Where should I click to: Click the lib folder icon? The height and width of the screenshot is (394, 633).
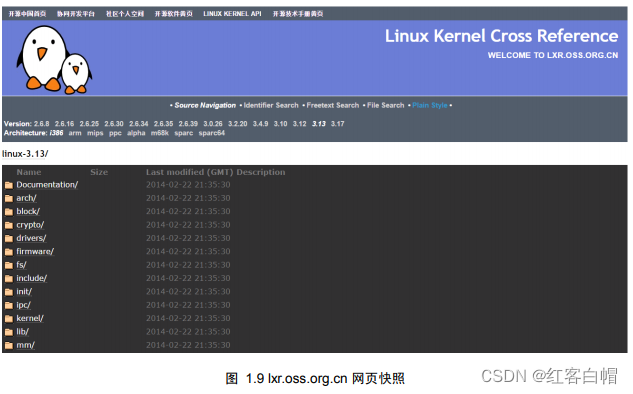[x=9, y=332]
